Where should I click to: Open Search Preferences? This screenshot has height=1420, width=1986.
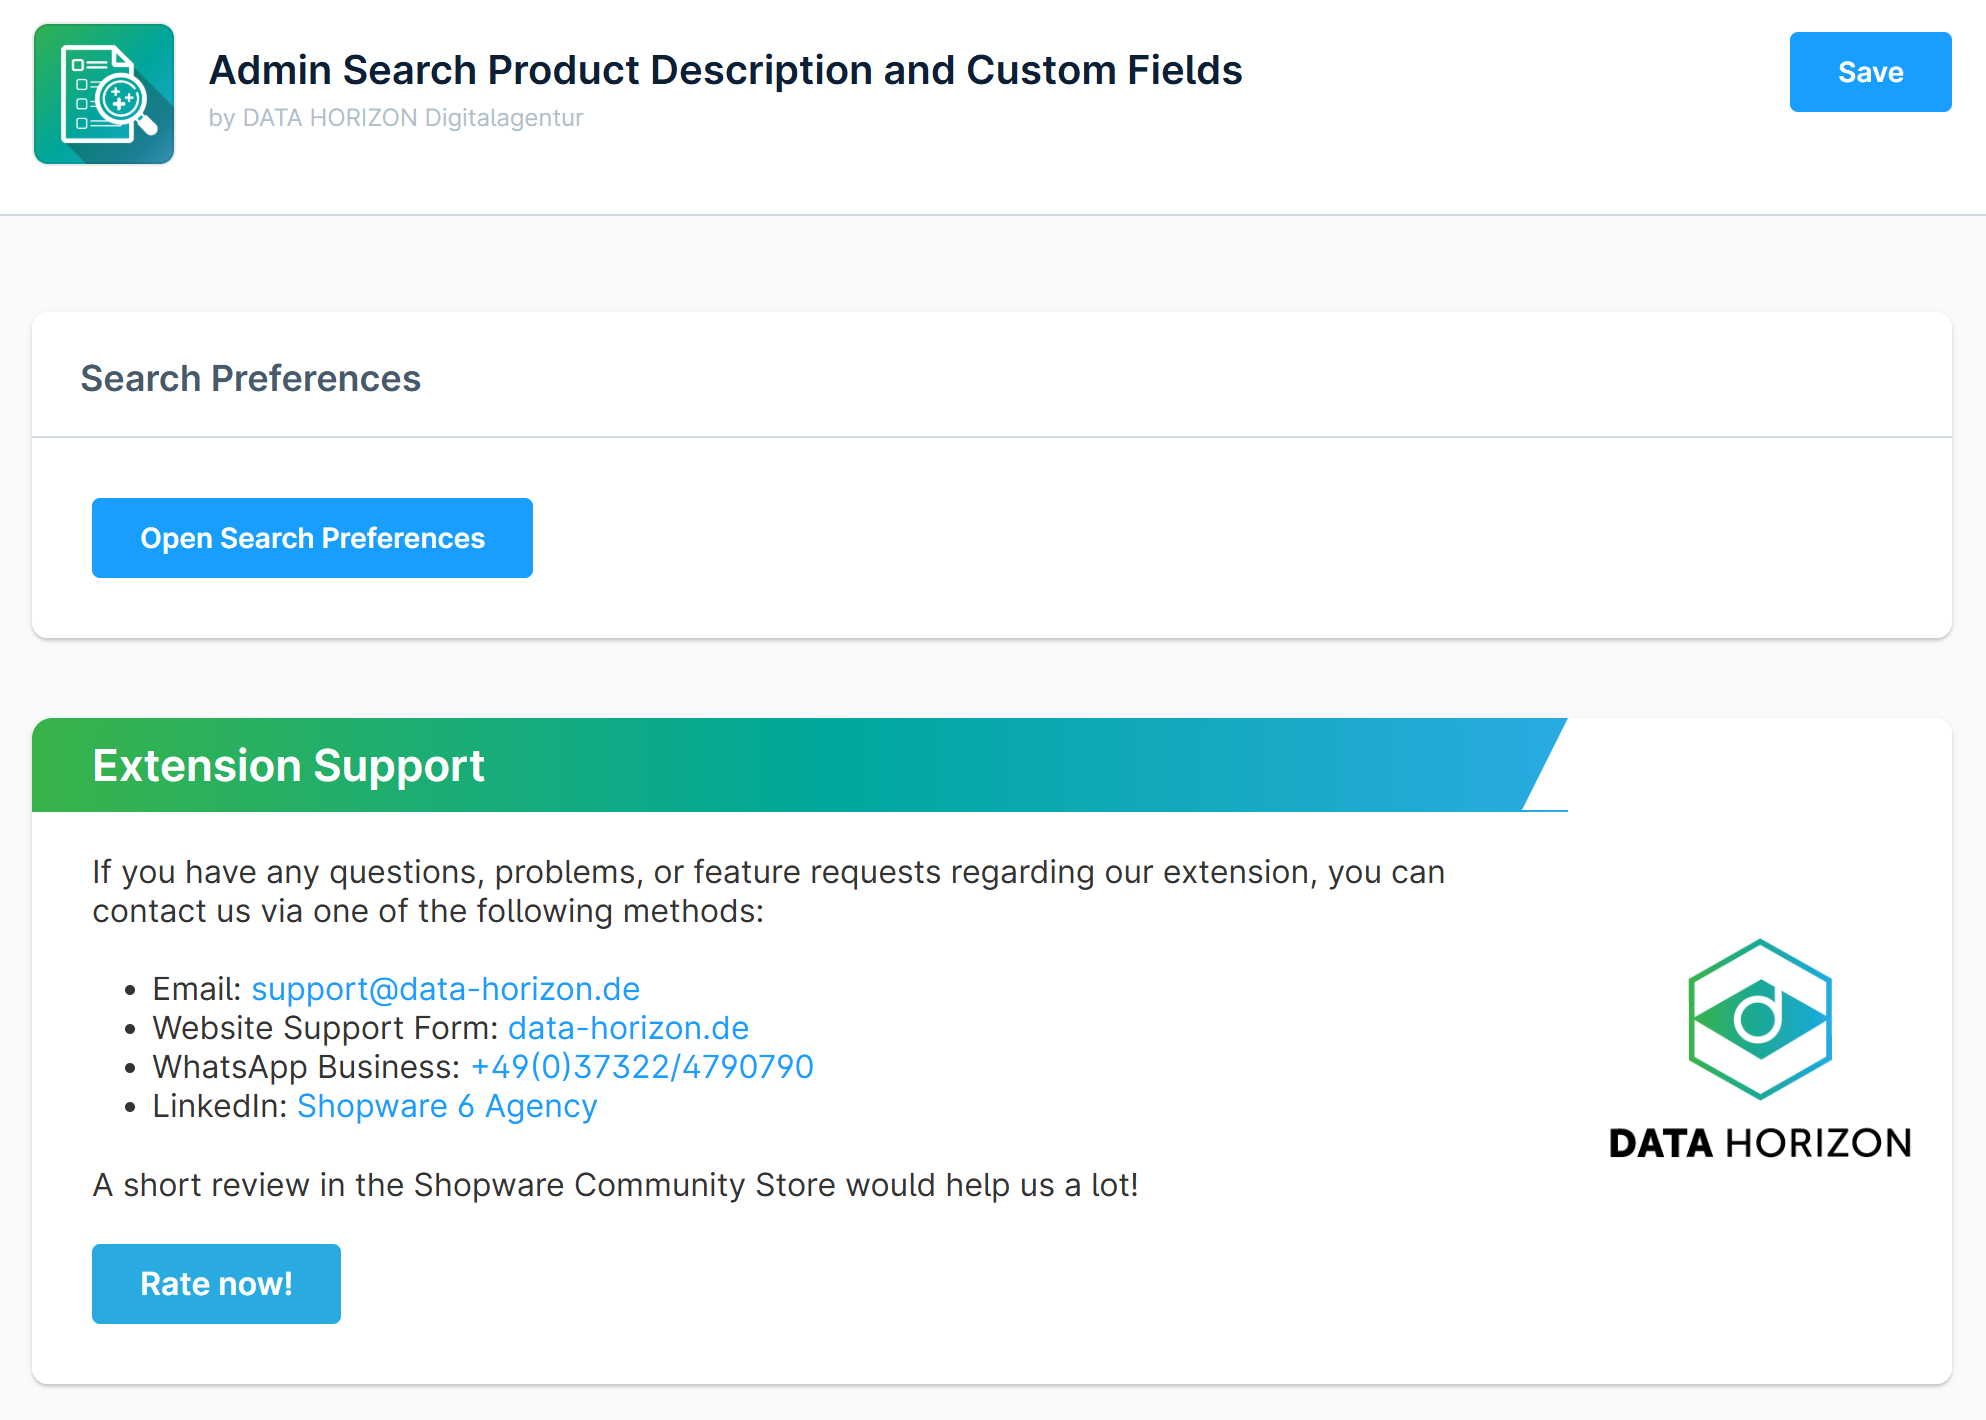point(312,538)
